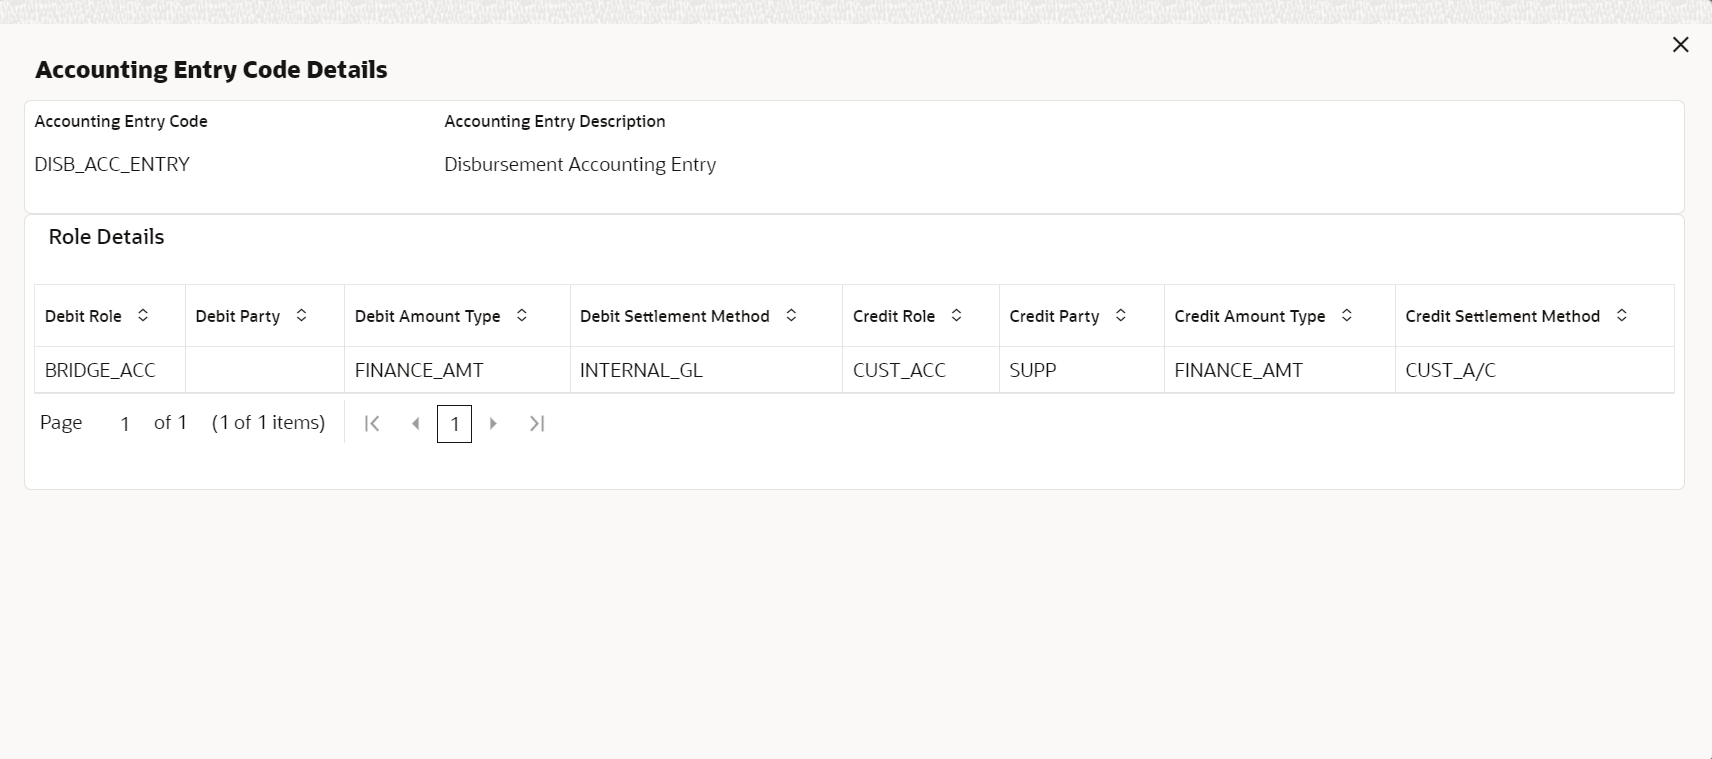
Task: Sort by Credit Settlement Method column
Action: pos(1622,316)
